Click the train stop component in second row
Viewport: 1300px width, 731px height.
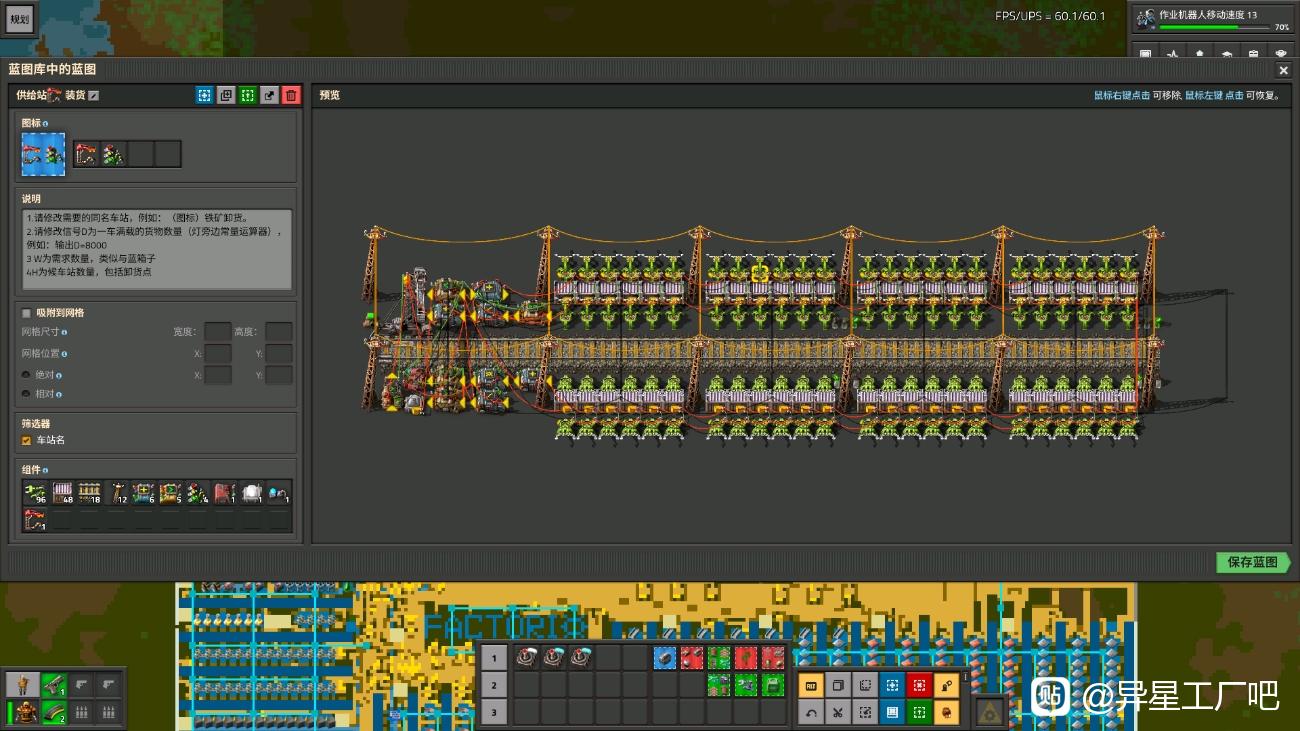pyautogui.click(x=36, y=520)
